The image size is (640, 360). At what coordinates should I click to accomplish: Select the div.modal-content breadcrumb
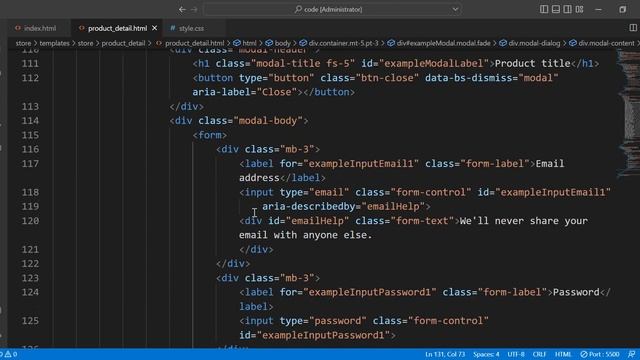point(602,43)
